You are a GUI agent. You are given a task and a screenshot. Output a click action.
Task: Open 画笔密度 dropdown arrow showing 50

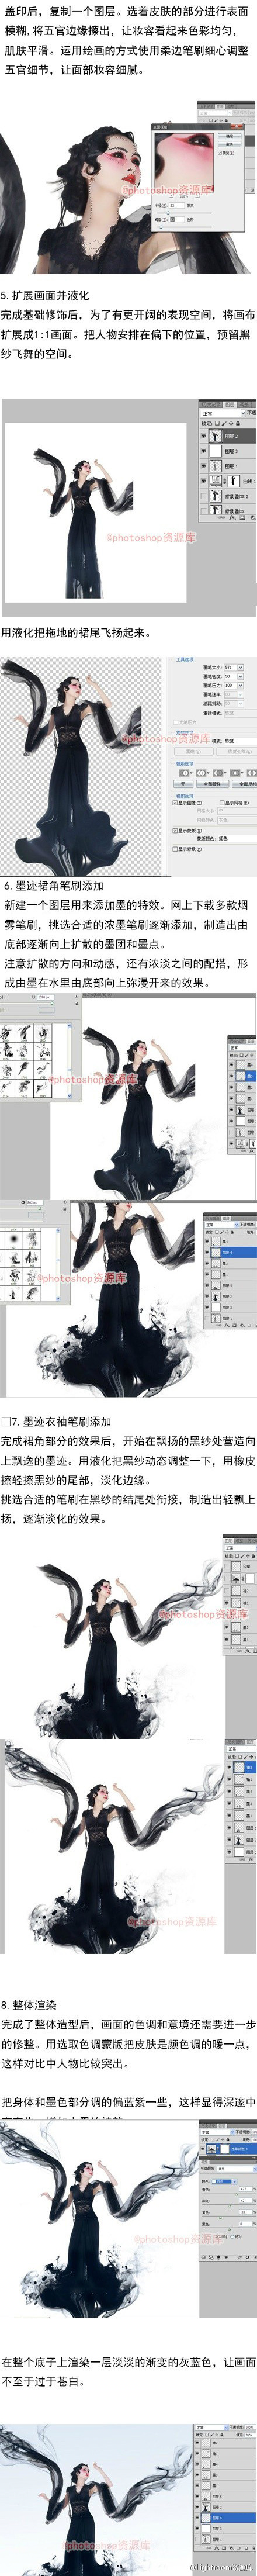[240, 676]
